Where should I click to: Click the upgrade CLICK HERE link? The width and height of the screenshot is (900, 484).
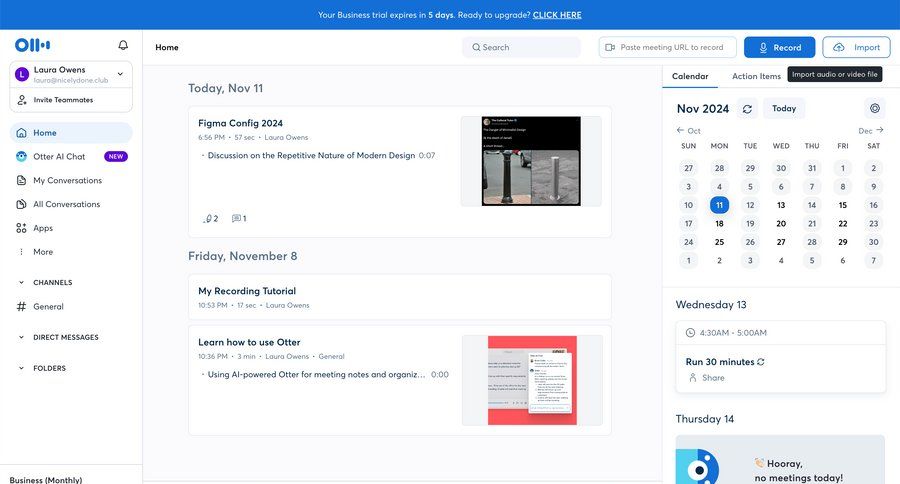click(x=557, y=15)
